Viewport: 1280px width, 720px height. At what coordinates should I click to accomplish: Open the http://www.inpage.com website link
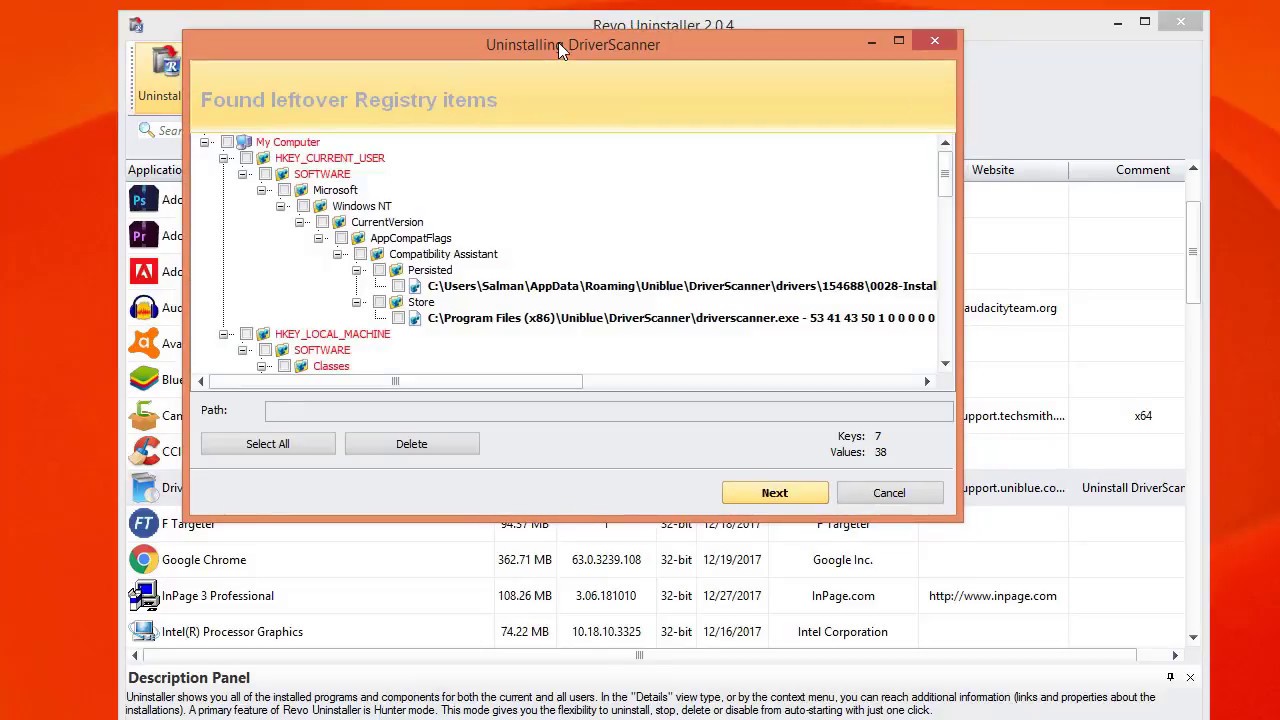[x=992, y=596]
